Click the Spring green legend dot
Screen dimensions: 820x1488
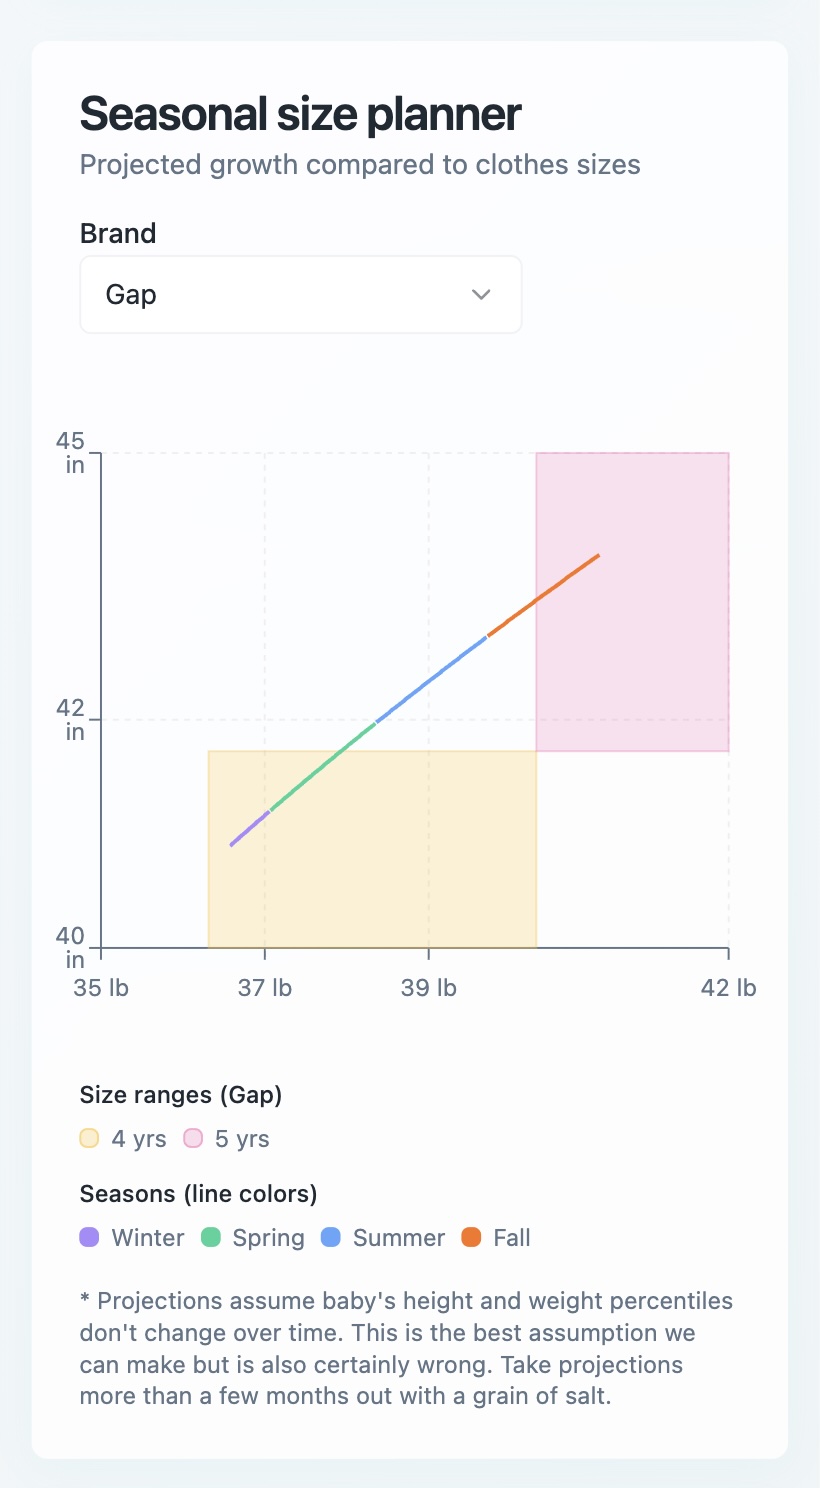pyautogui.click(x=211, y=1237)
